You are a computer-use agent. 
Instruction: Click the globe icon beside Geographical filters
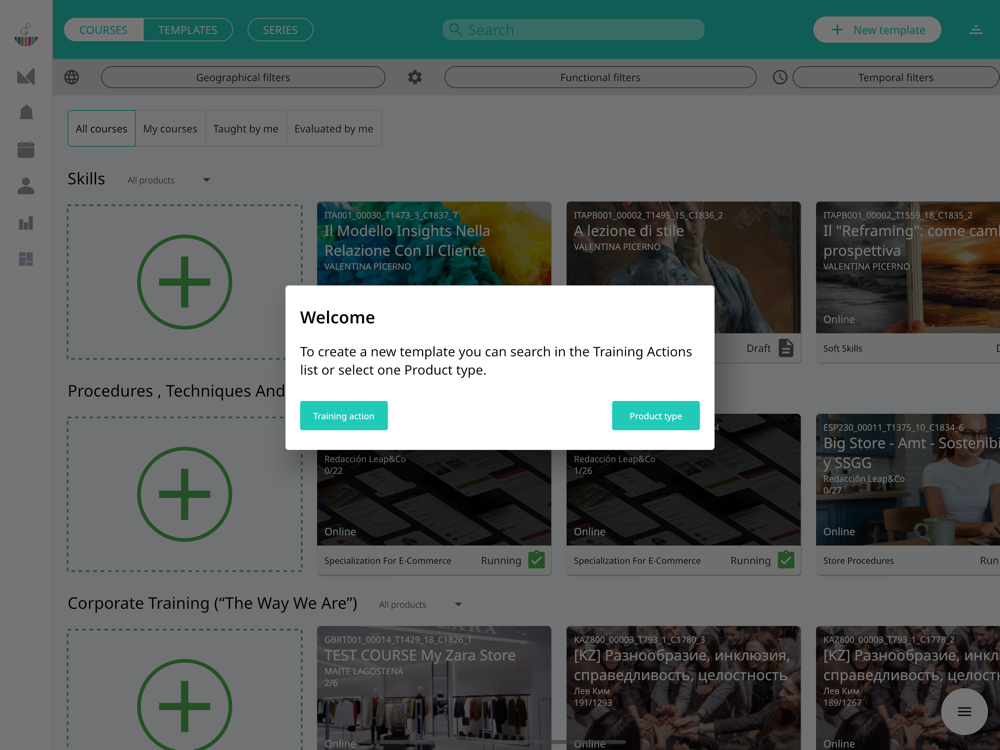click(x=71, y=77)
